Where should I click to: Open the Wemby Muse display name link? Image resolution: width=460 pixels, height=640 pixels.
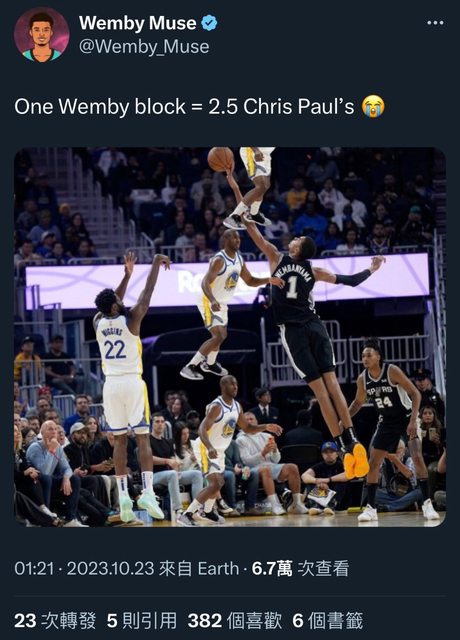pyautogui.click(x=138, y=23)
